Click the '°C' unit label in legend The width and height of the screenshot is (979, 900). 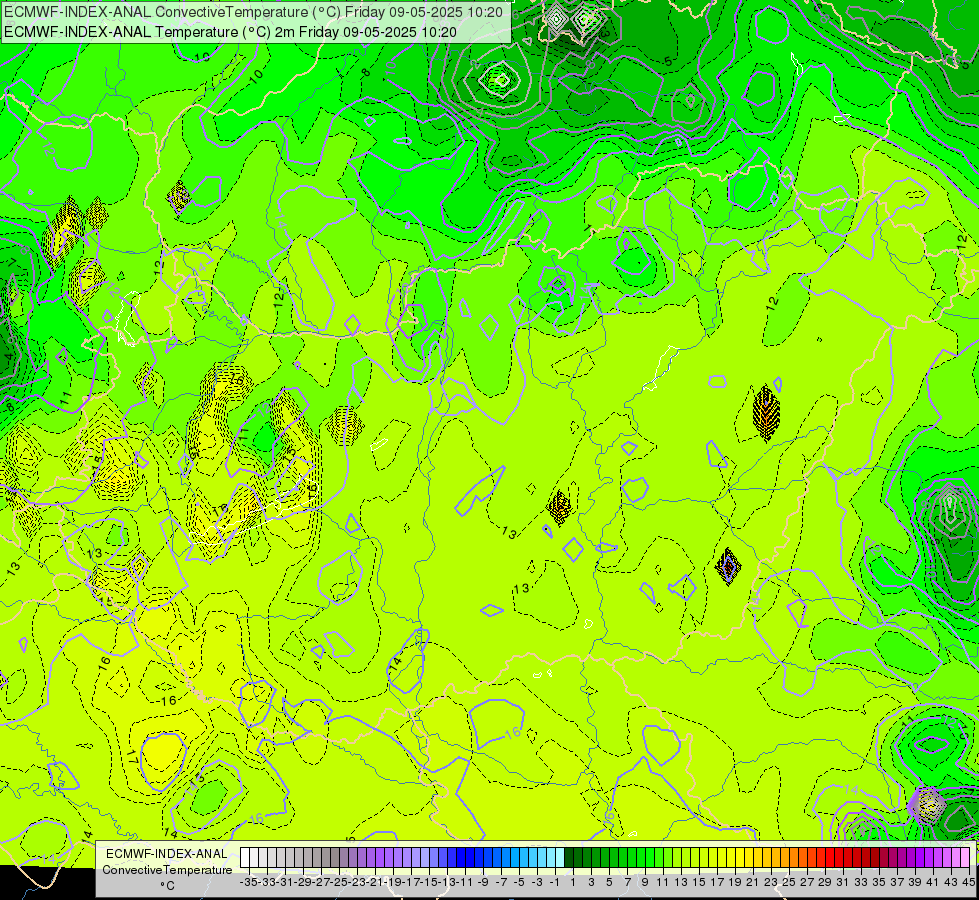(x=167, y=886)
